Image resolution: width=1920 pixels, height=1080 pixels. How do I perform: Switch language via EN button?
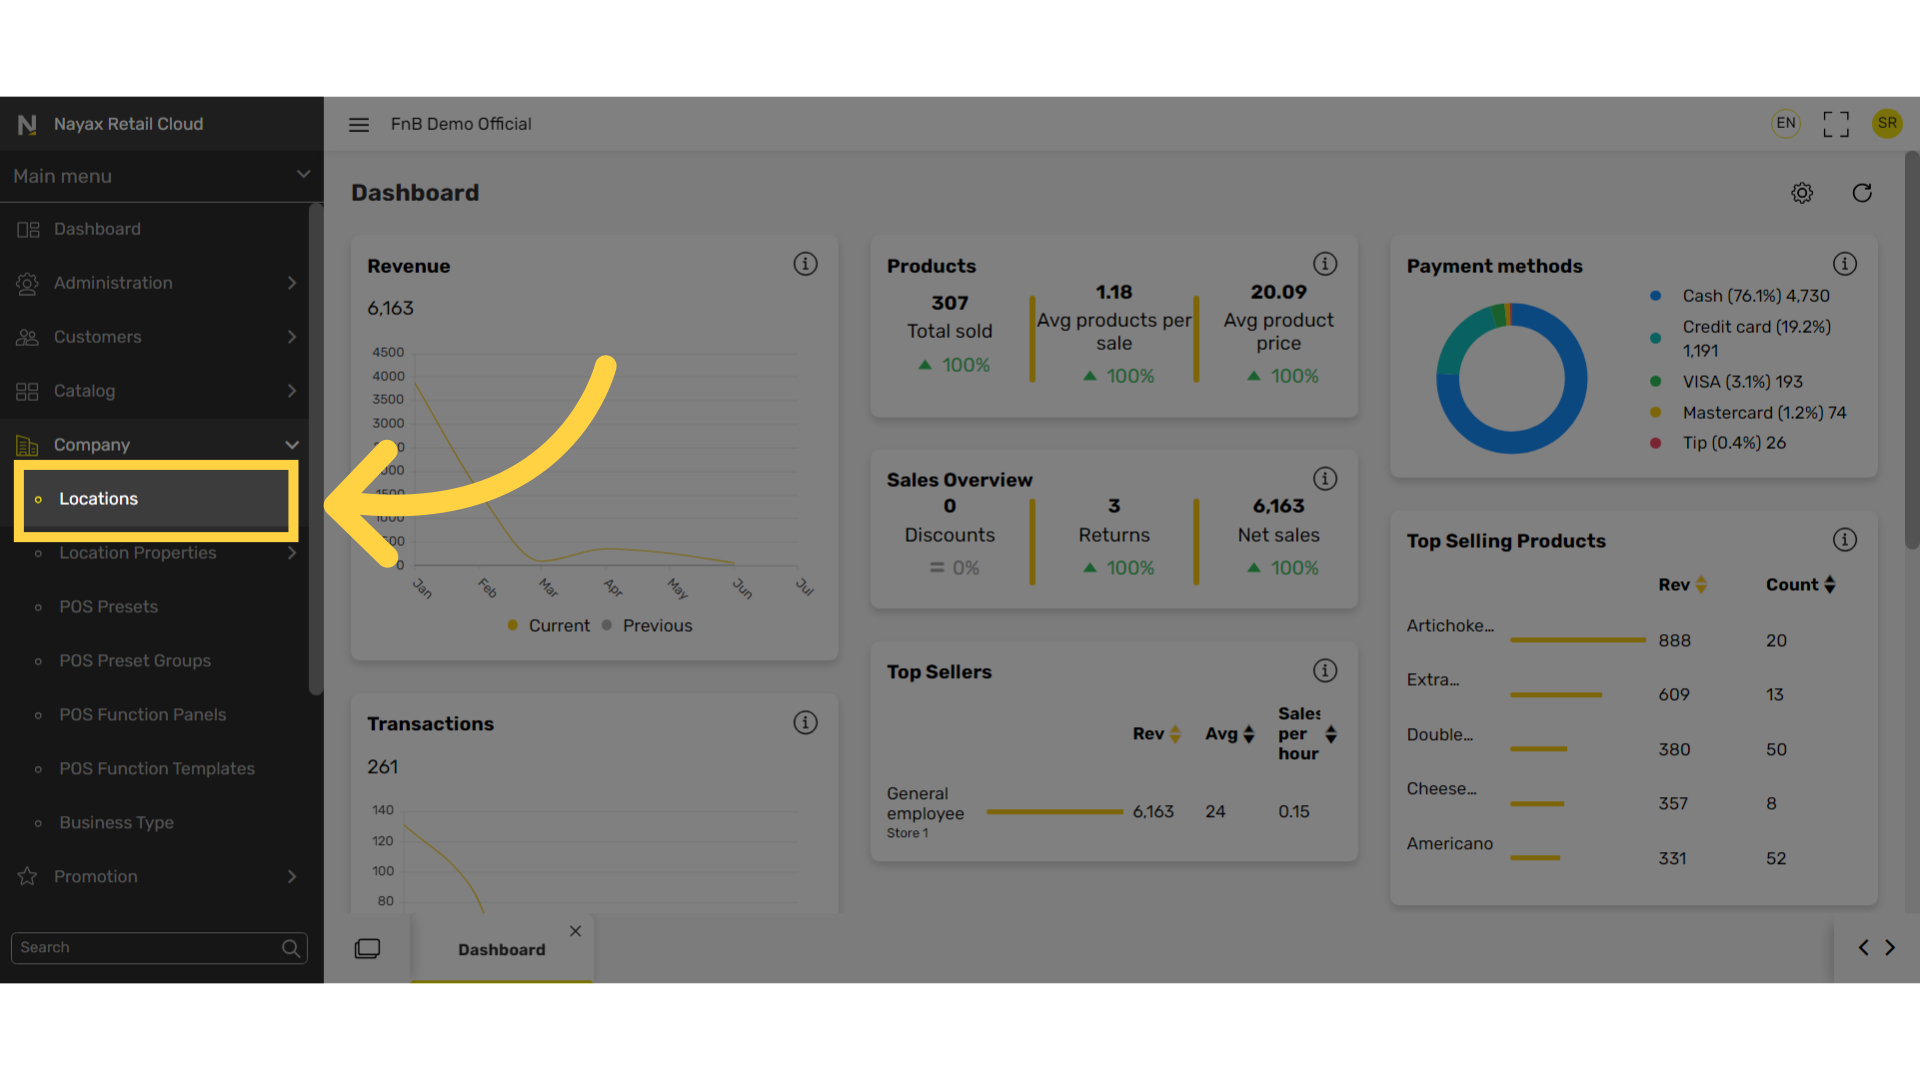tap(1786, 123)
